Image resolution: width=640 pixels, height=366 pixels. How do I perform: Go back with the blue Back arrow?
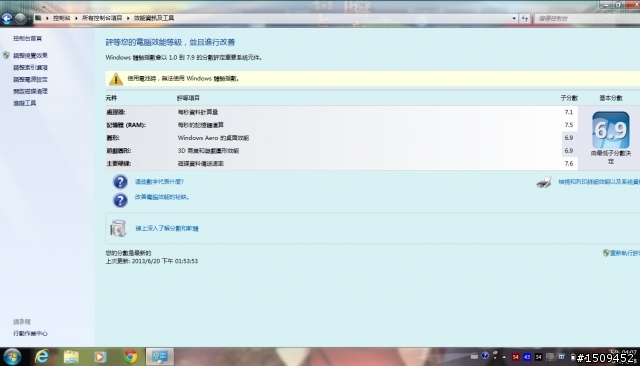[7, 18]
